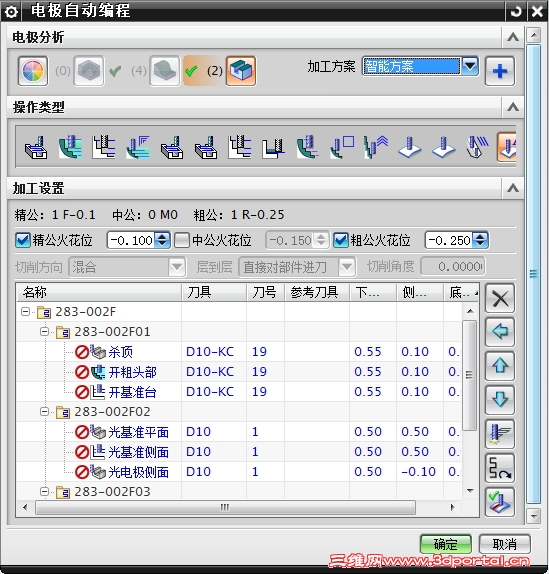Screen dimensions: 549x574
Task: Collapse the 加工设置 section
Action: (513, 189)
